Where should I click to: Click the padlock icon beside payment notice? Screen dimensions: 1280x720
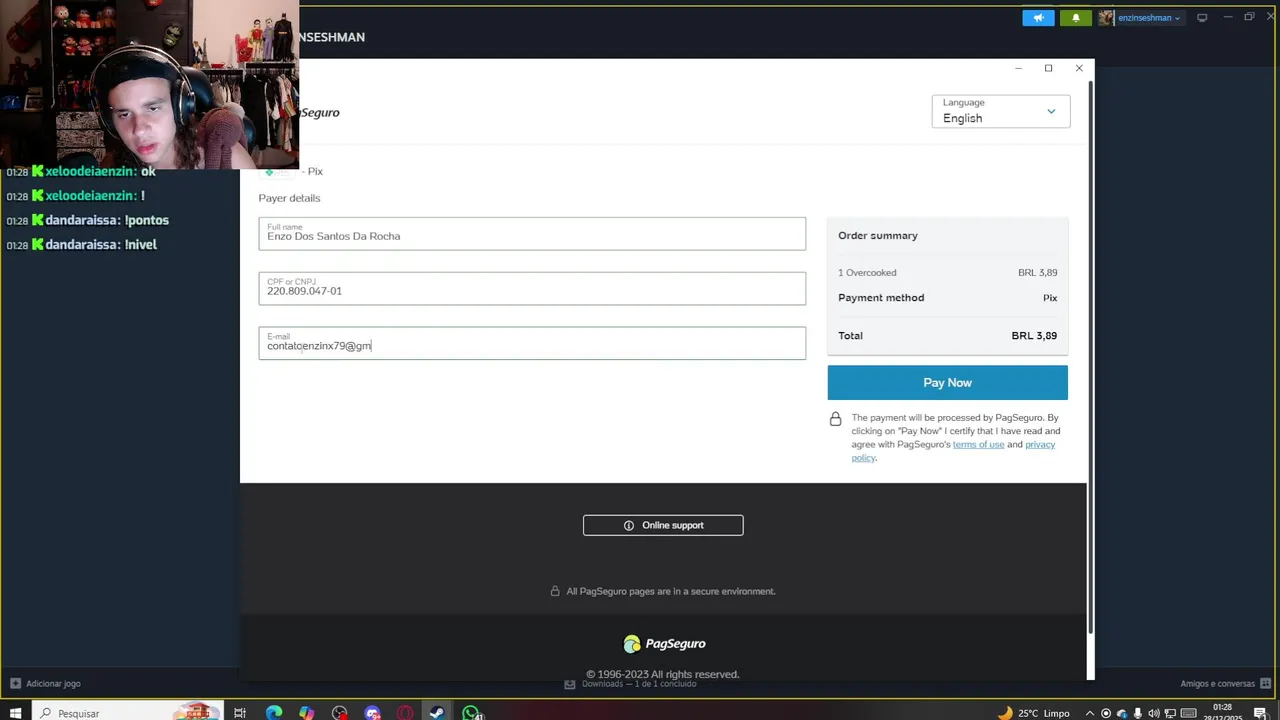(835, 419)
